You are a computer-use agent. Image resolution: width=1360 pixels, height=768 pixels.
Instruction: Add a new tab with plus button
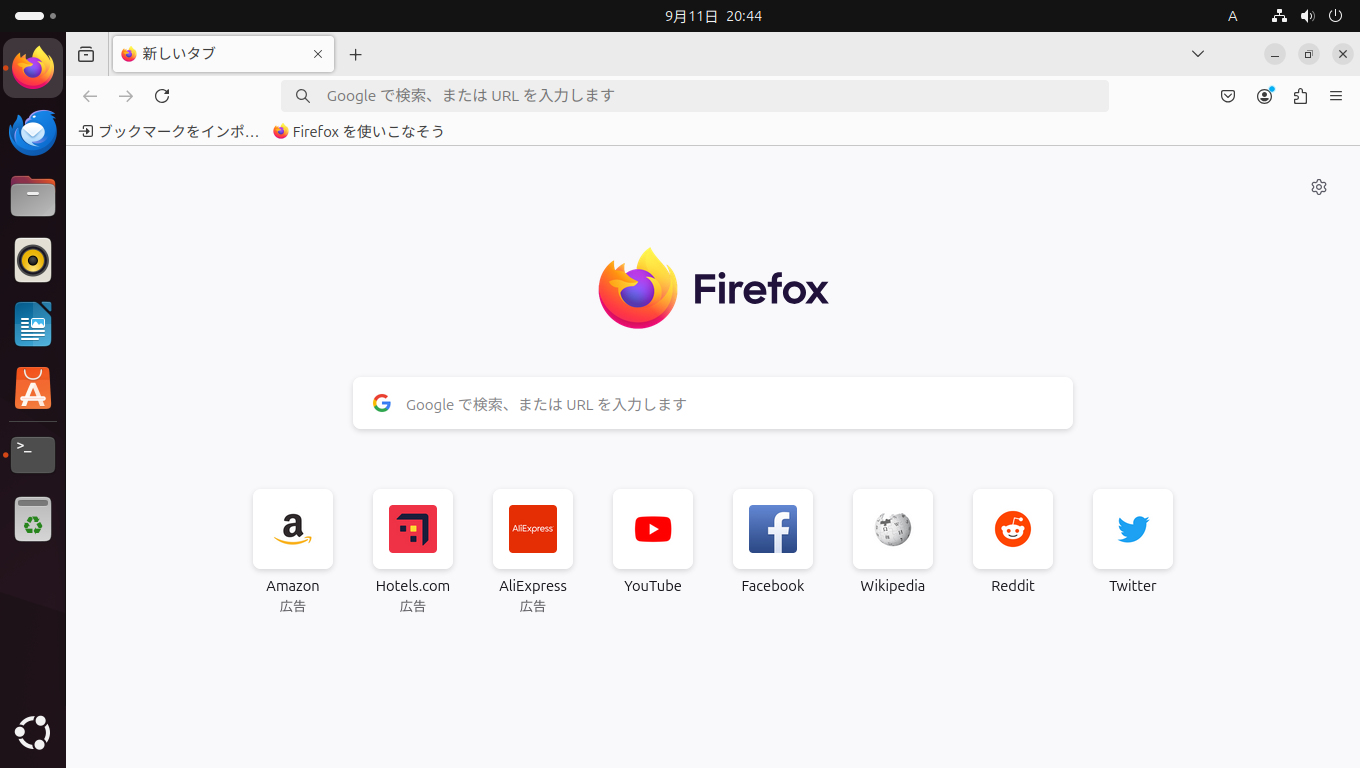355,54
